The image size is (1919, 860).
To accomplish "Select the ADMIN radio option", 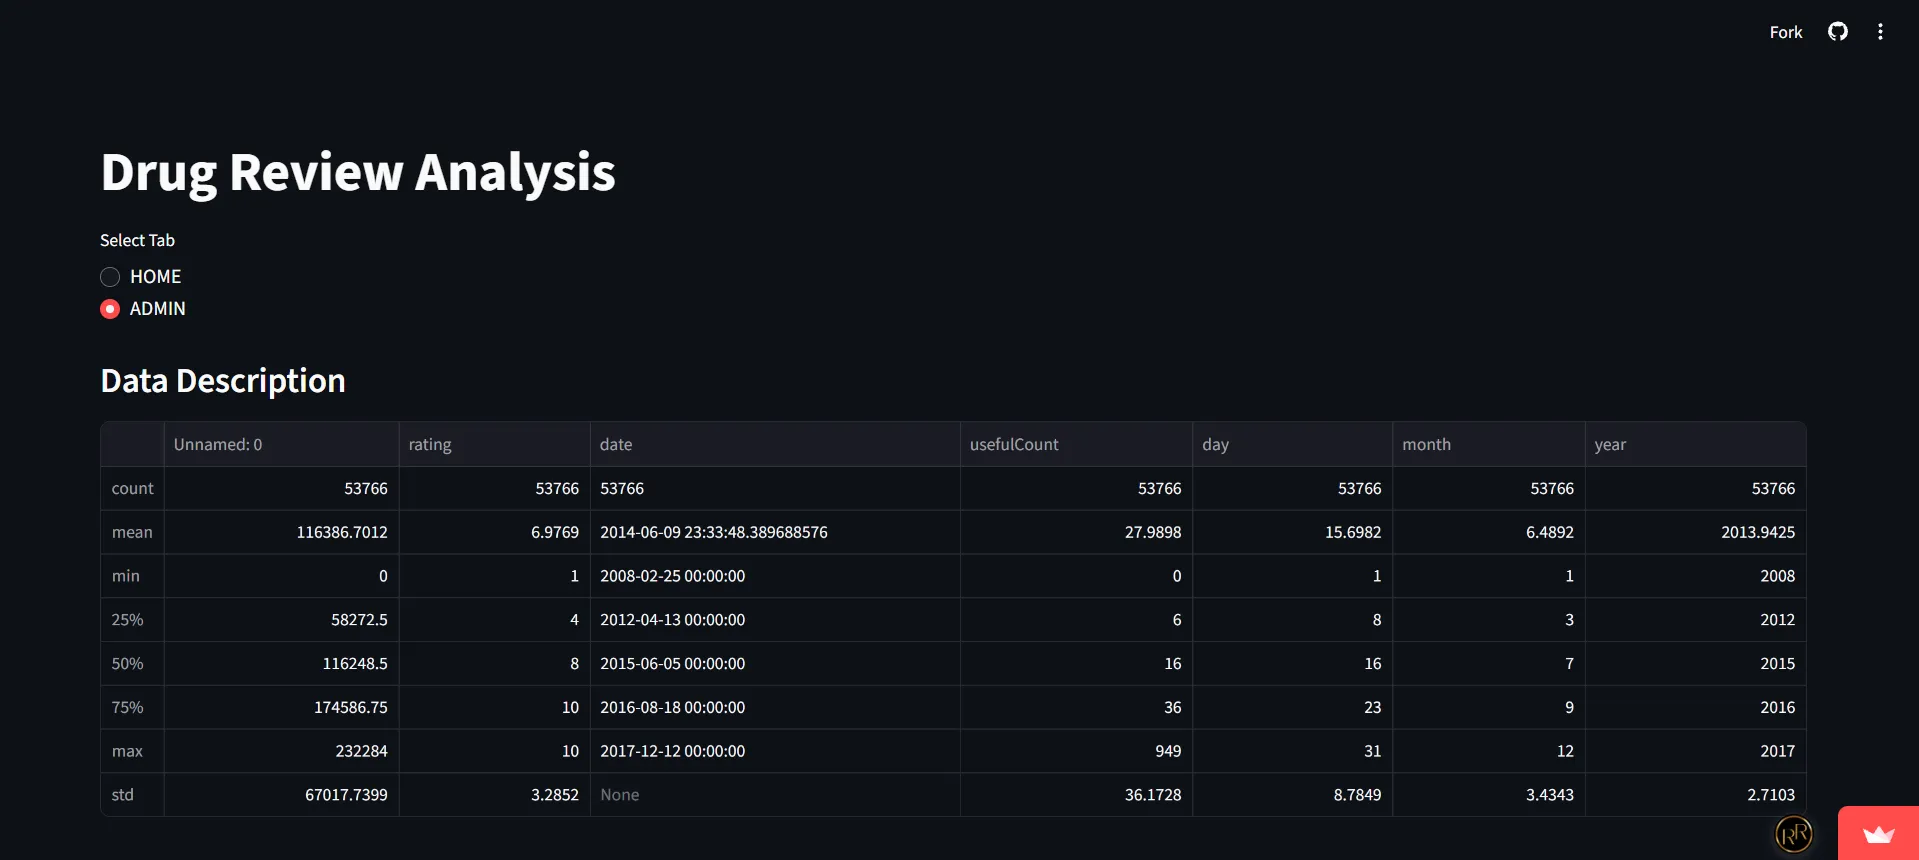I will point(111,309).
